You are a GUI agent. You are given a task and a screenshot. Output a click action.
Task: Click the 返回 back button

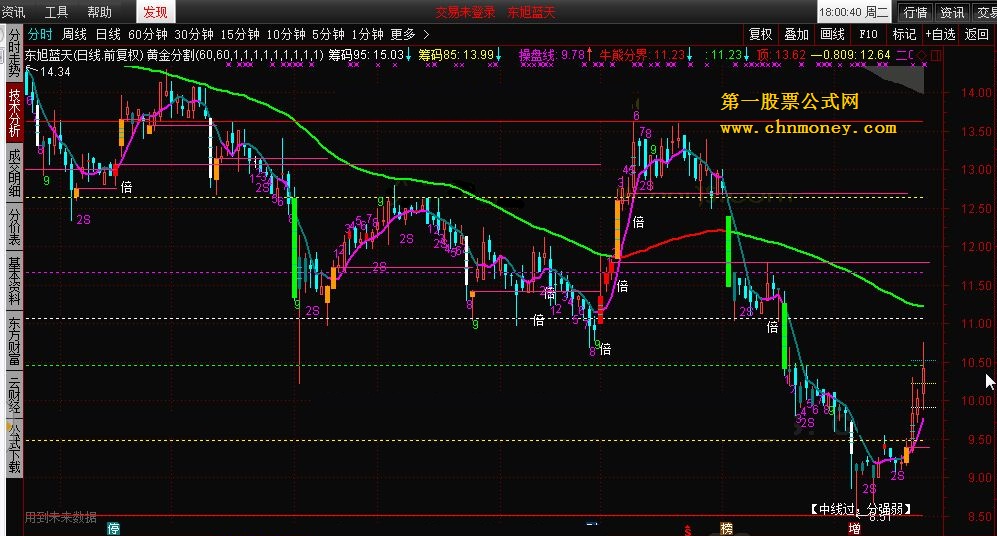point(977,34)
